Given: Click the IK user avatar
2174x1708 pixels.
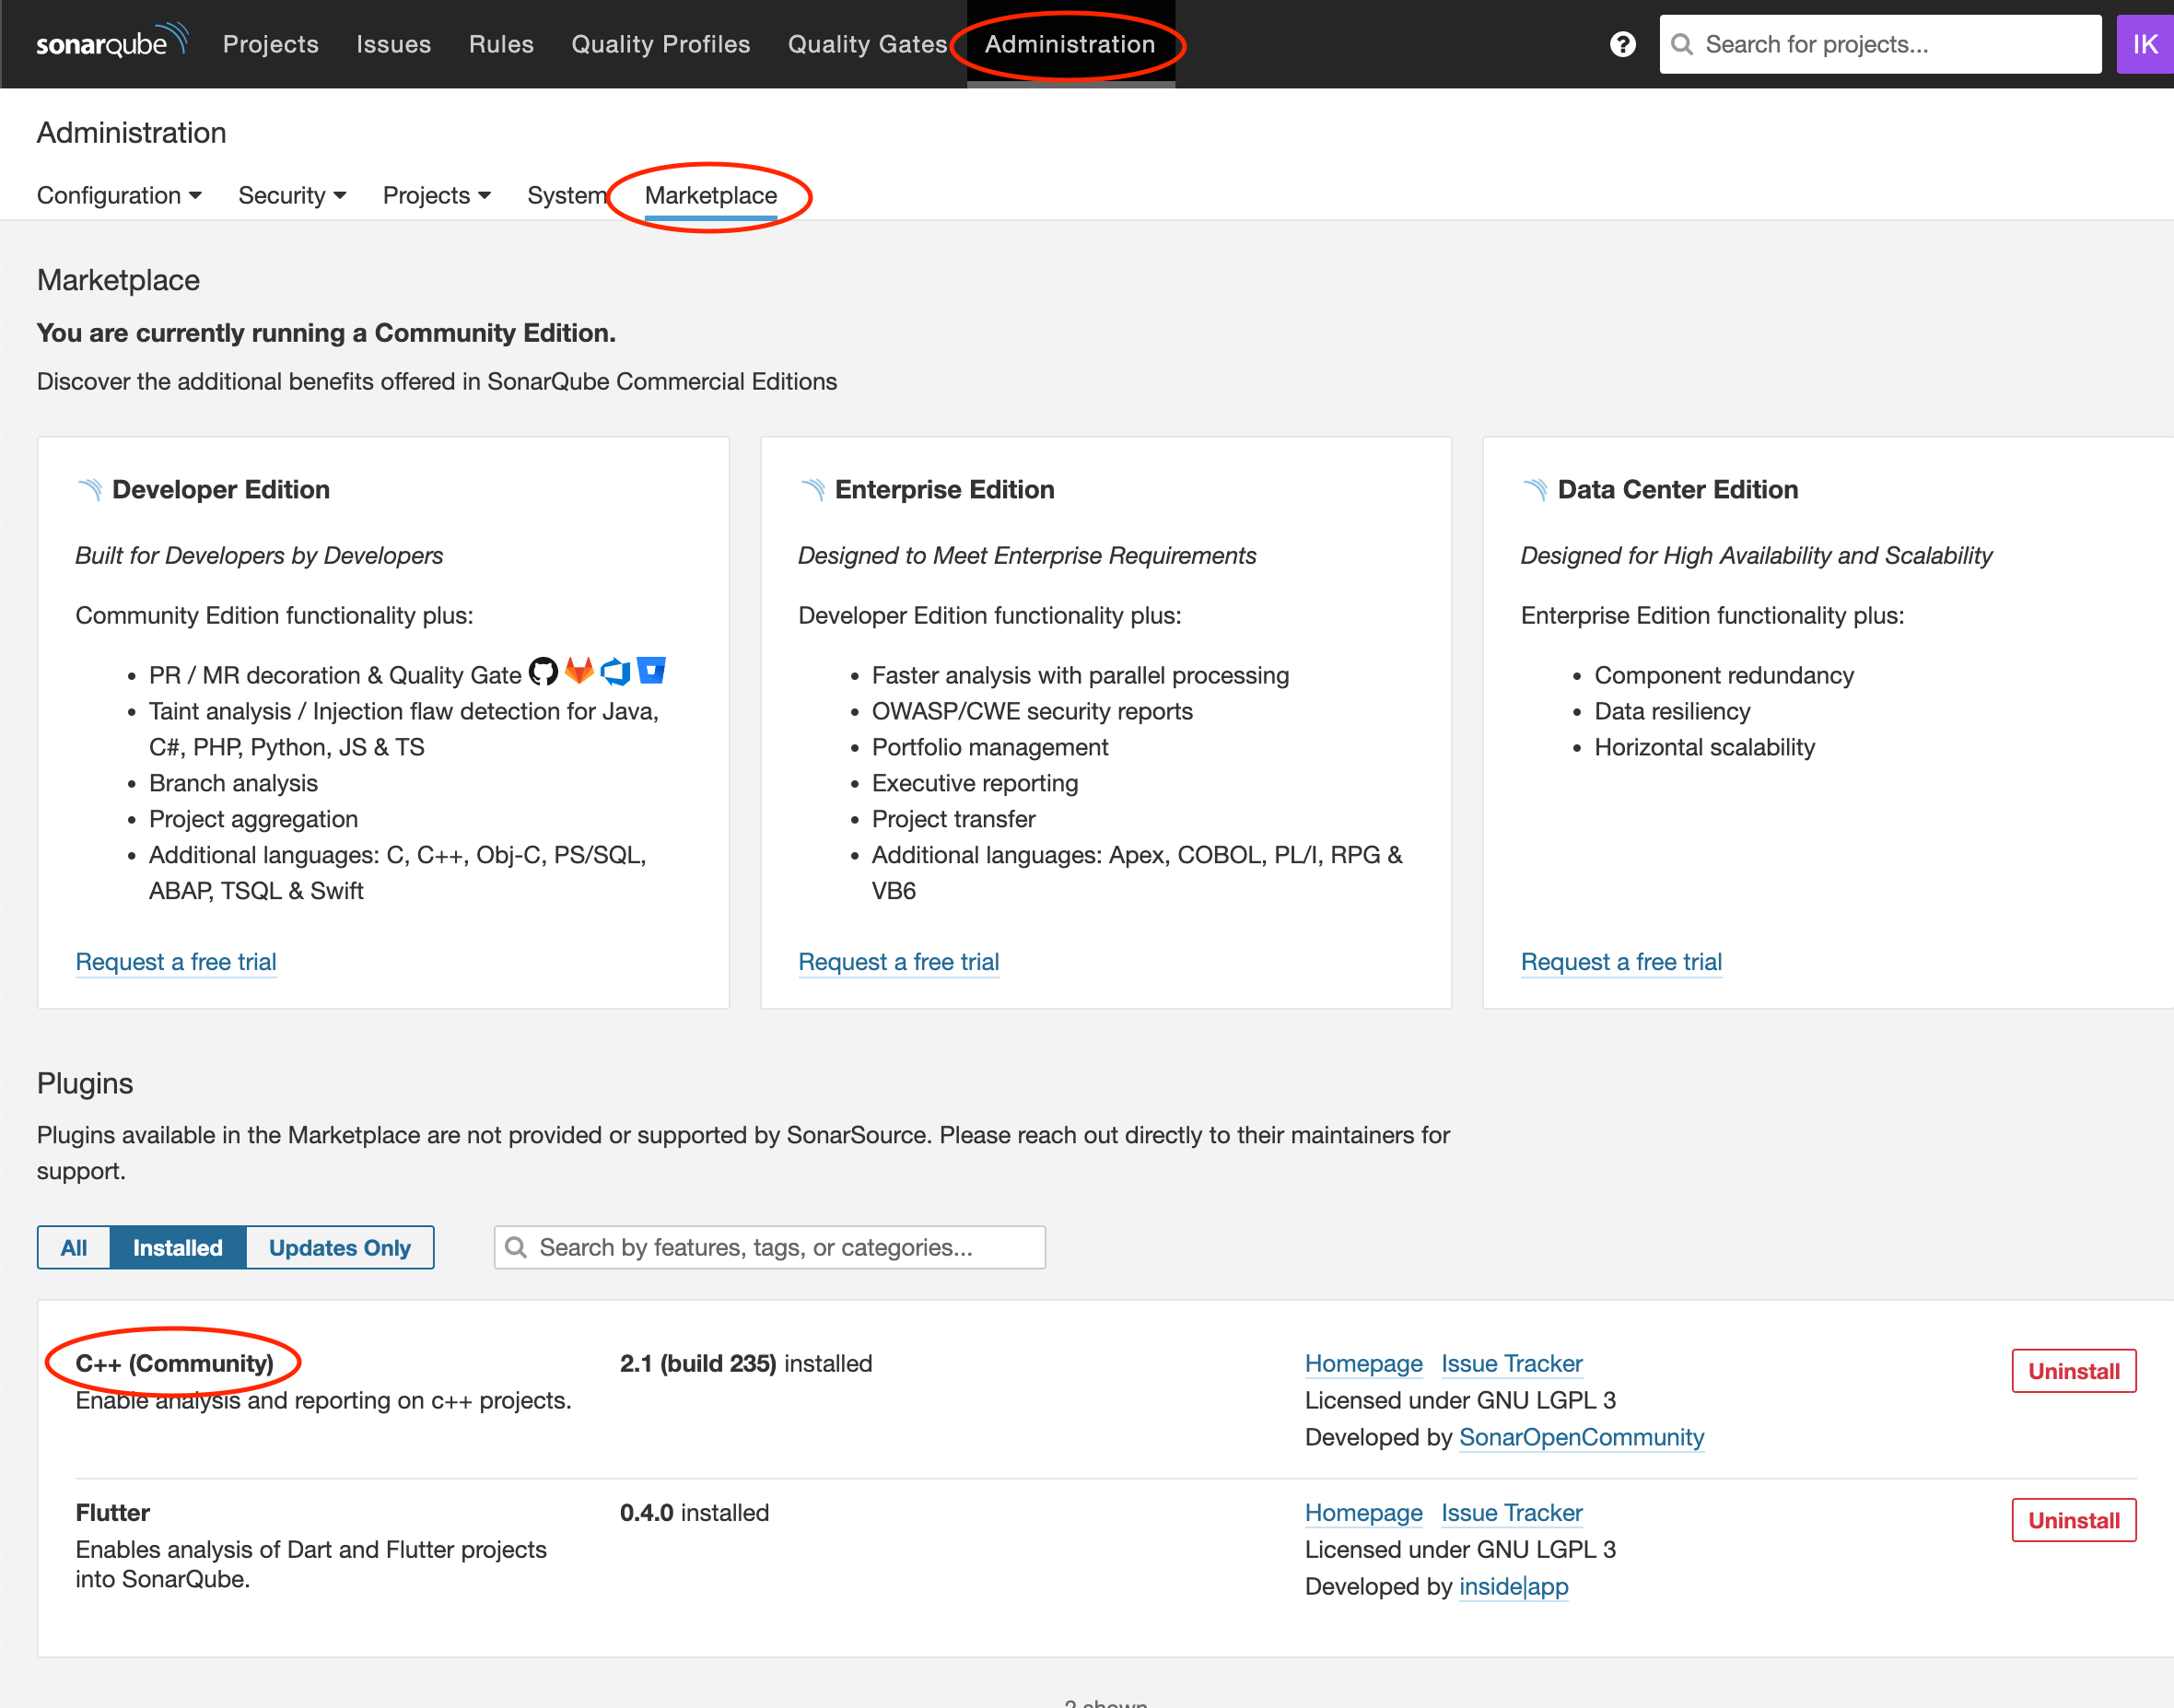Looking at the screenshot, I should 2144,44.
